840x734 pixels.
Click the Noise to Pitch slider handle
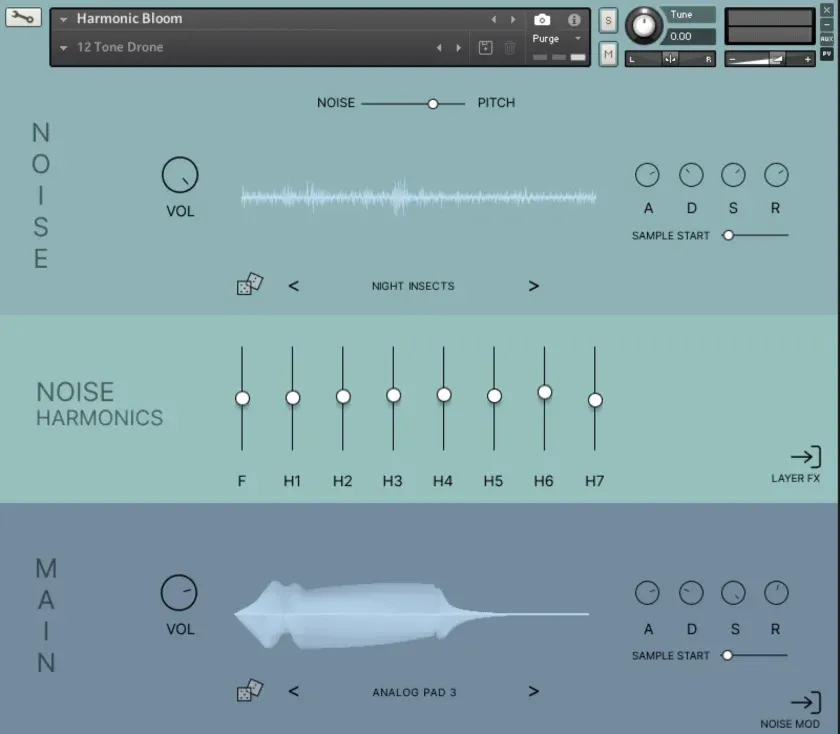pyautogui.click(x=433, y=103)
